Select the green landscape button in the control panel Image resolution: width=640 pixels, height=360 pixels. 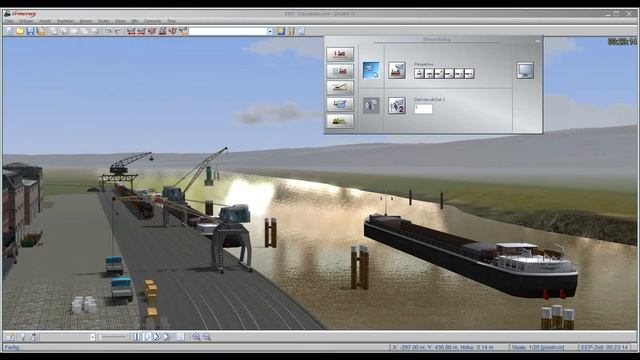click(x=340, y=121)
